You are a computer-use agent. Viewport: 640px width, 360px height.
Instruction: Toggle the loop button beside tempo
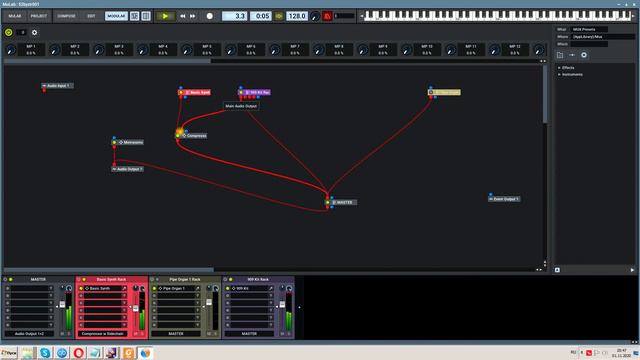279,16
